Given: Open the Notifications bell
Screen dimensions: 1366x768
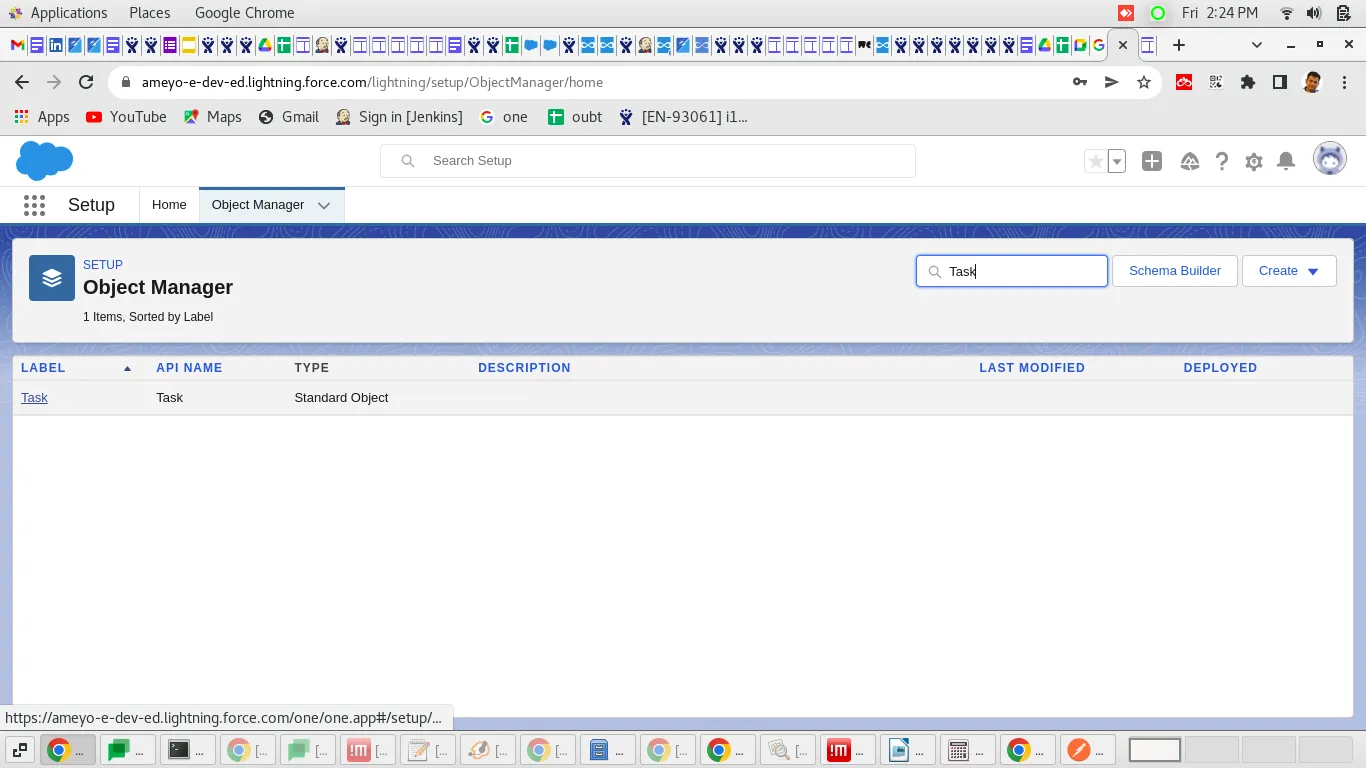Looking at the screenshot, I should (1287, 161).
